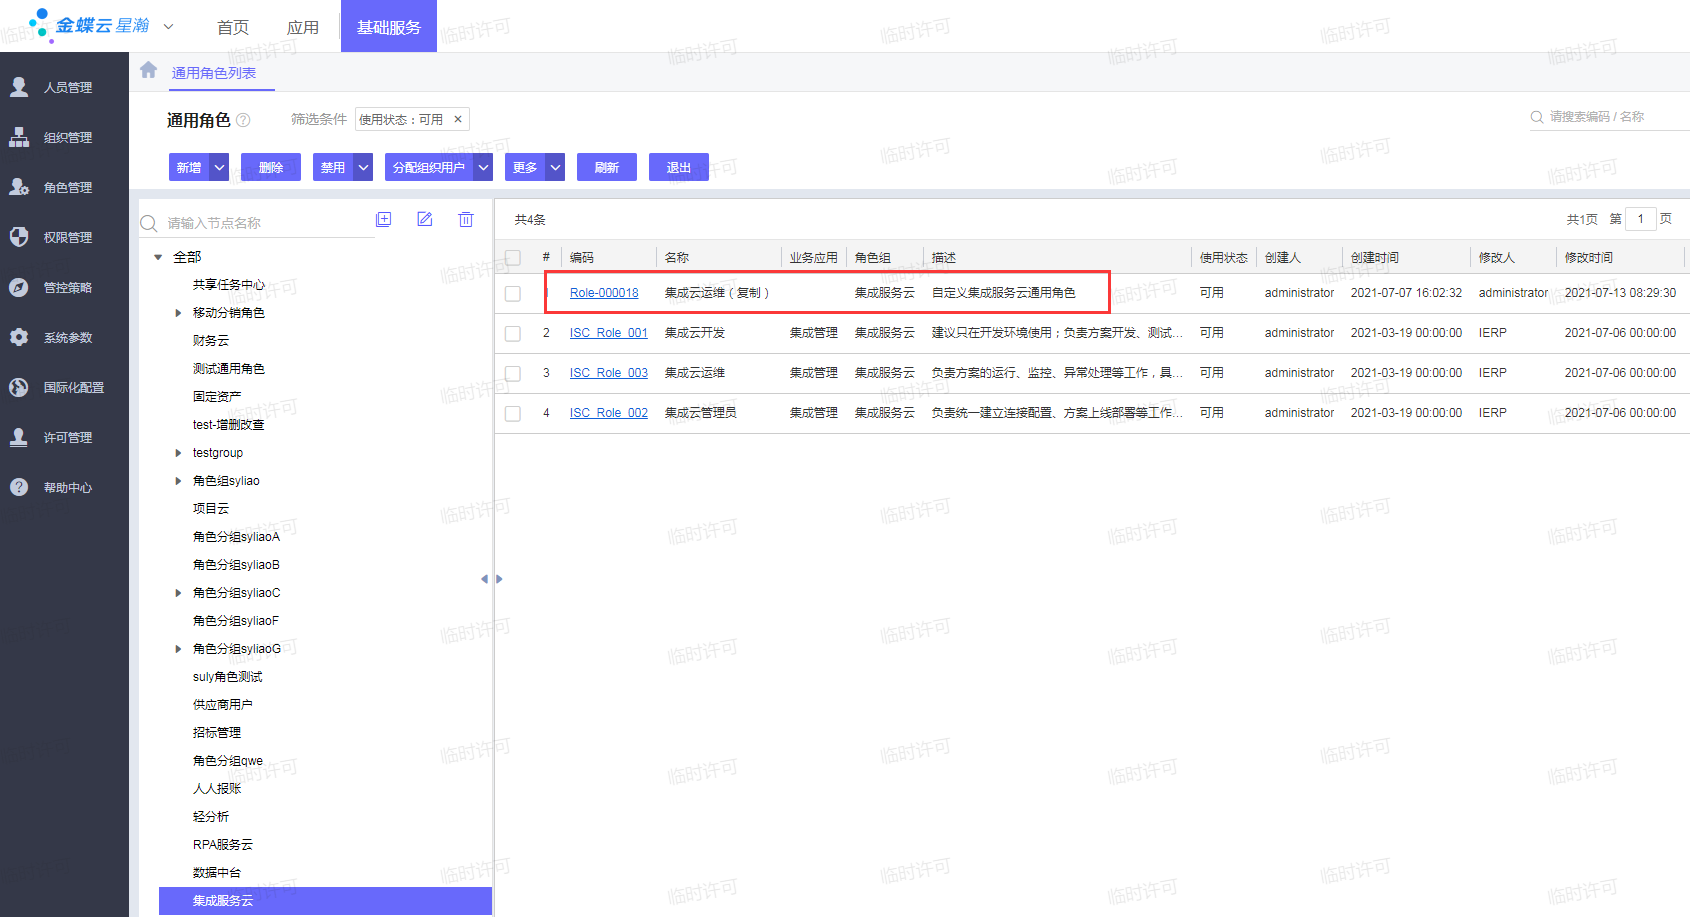The image size is (1690, 917).
Task: Check the row for ISC_Role_002
Action: click(513, 413)
